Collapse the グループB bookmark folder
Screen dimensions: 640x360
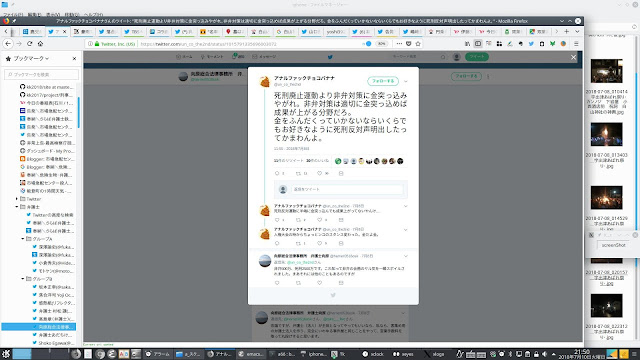point(23,279)
